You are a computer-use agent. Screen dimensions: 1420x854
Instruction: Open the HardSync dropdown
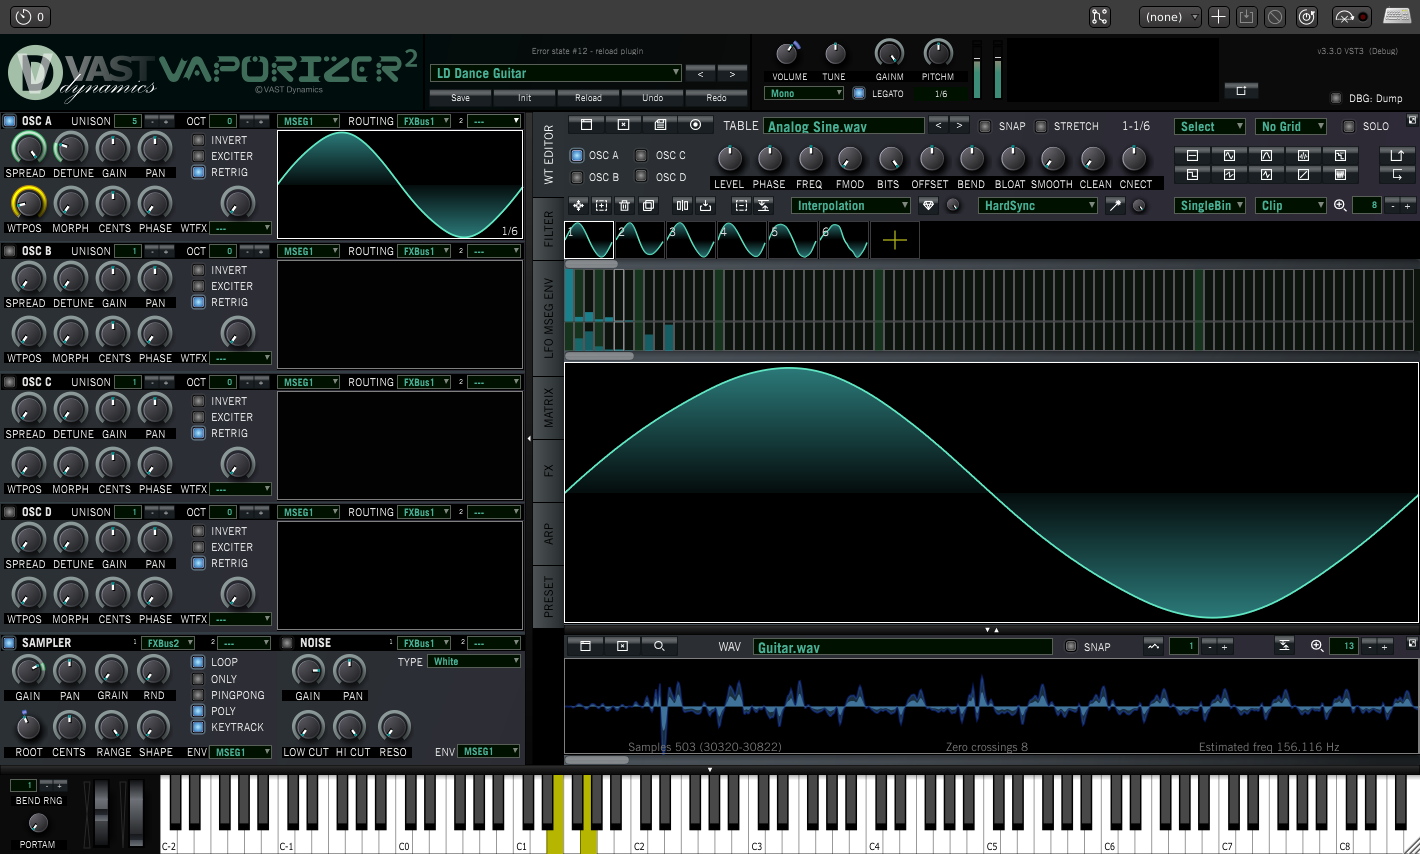tap(1038, 205)
